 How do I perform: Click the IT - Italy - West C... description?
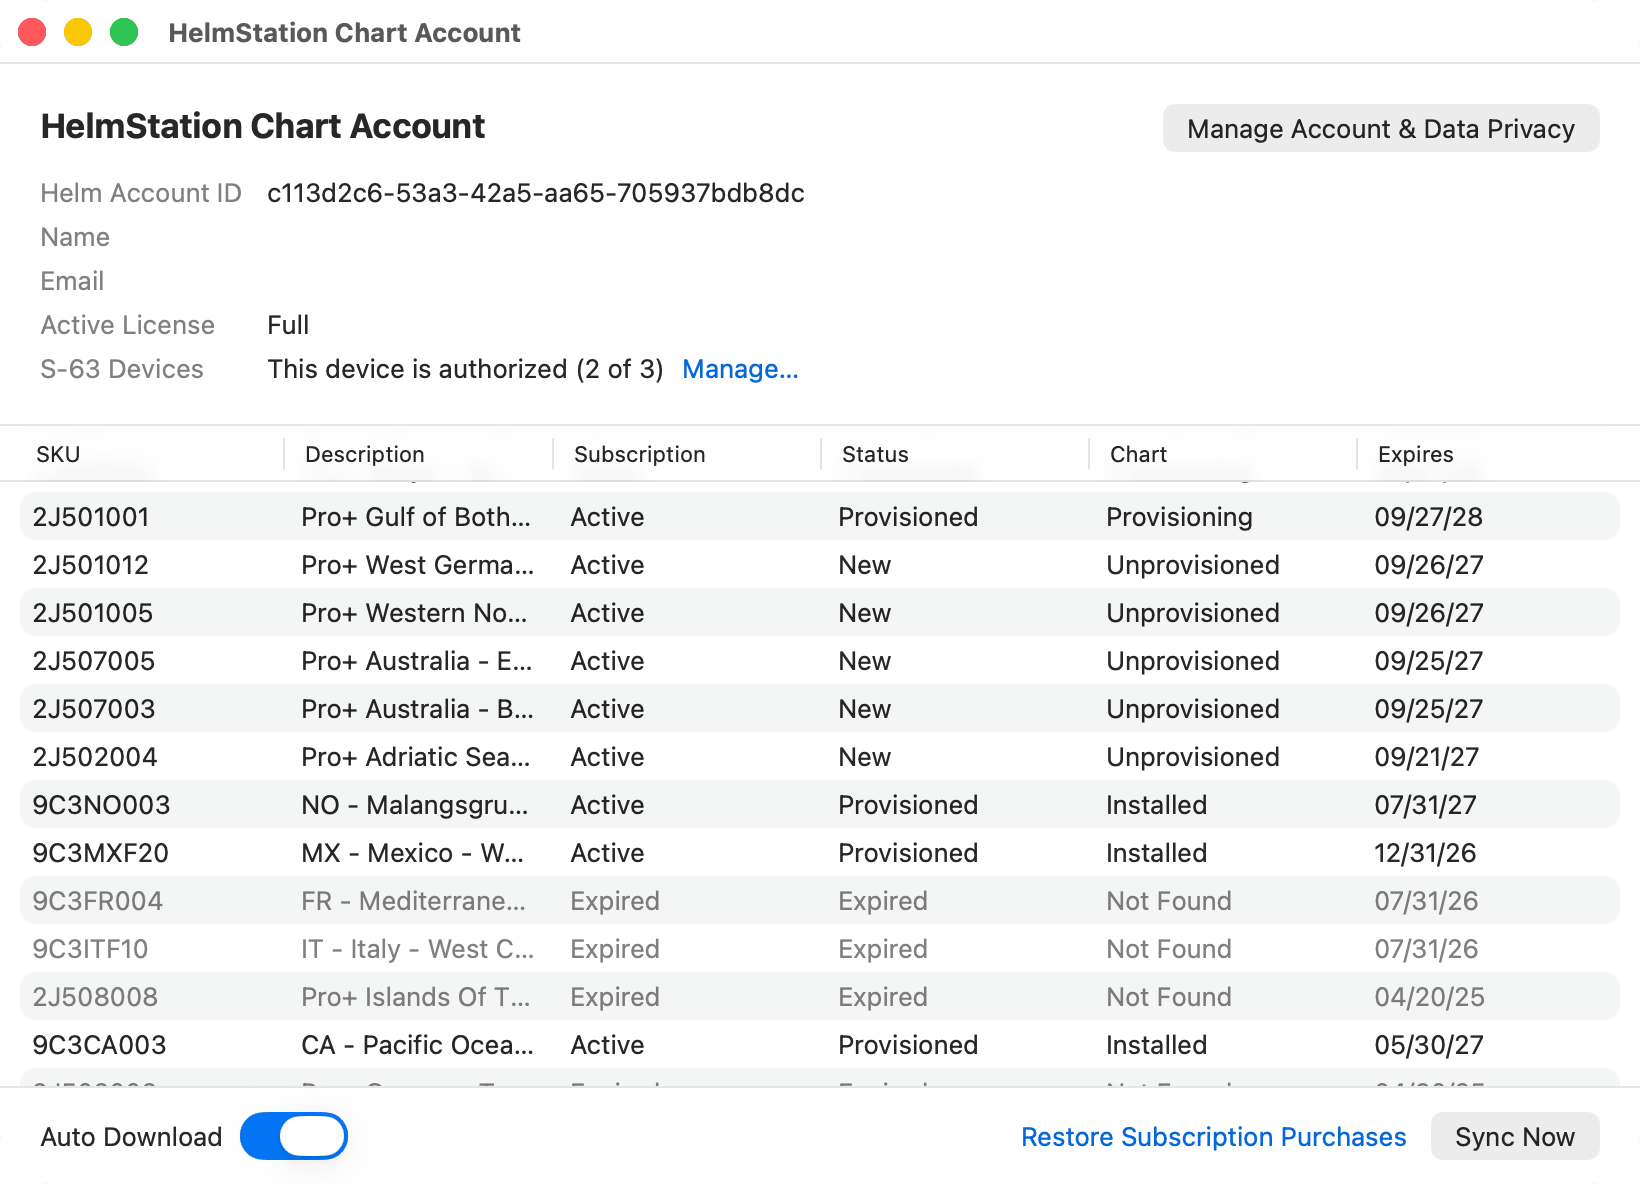point(417,949)
